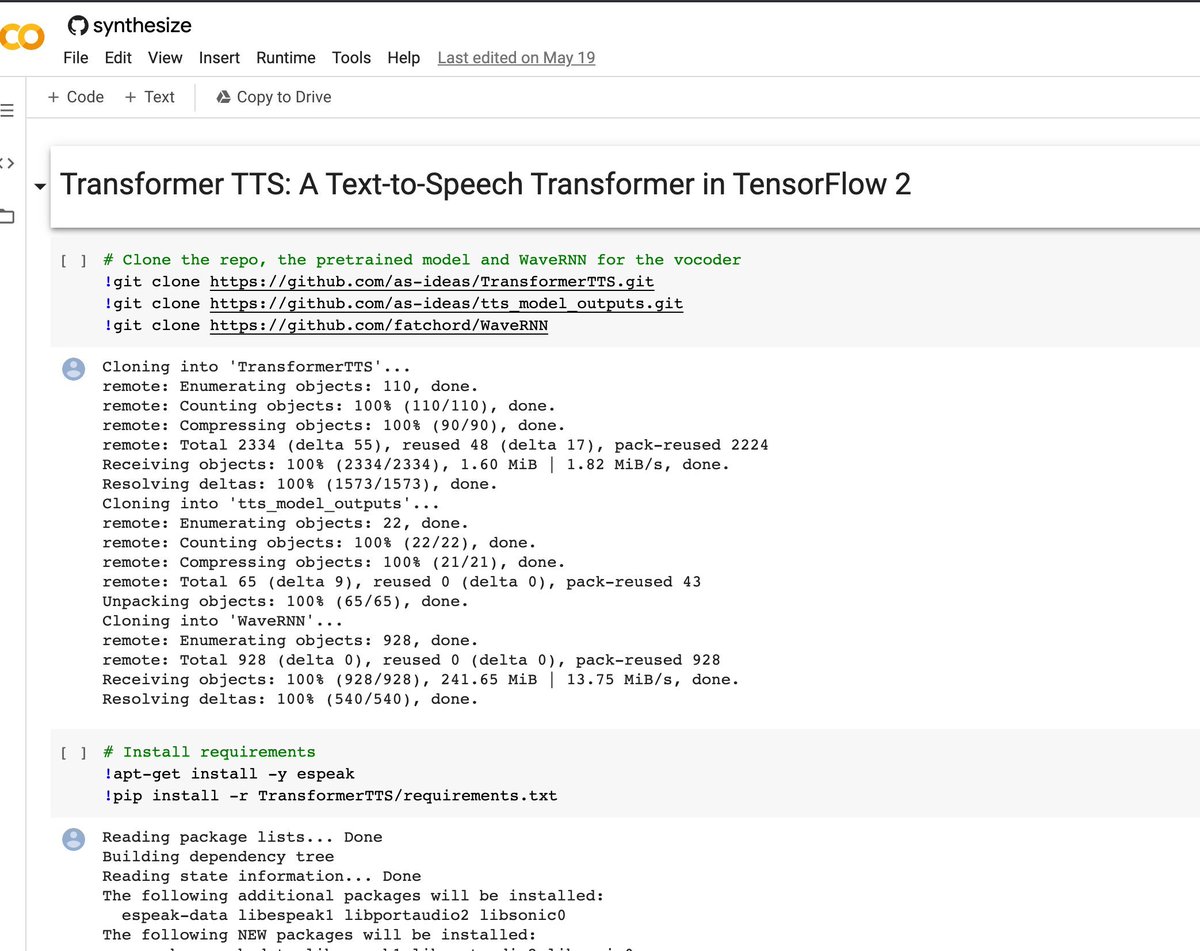This screenshot has width=1200, height=951.
Task: Open the Files folder sidebar icon
Action: [x=7, y=216]
